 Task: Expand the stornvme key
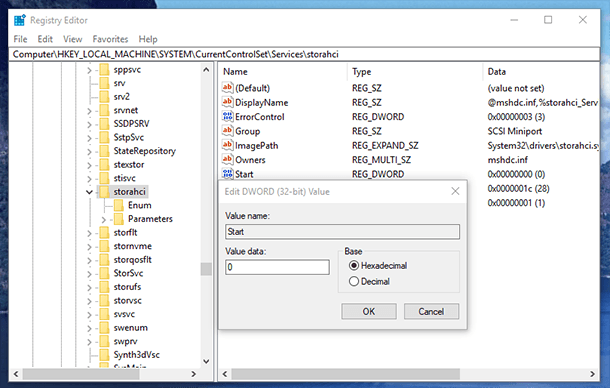pyautogui.click(x=89, y=247)
